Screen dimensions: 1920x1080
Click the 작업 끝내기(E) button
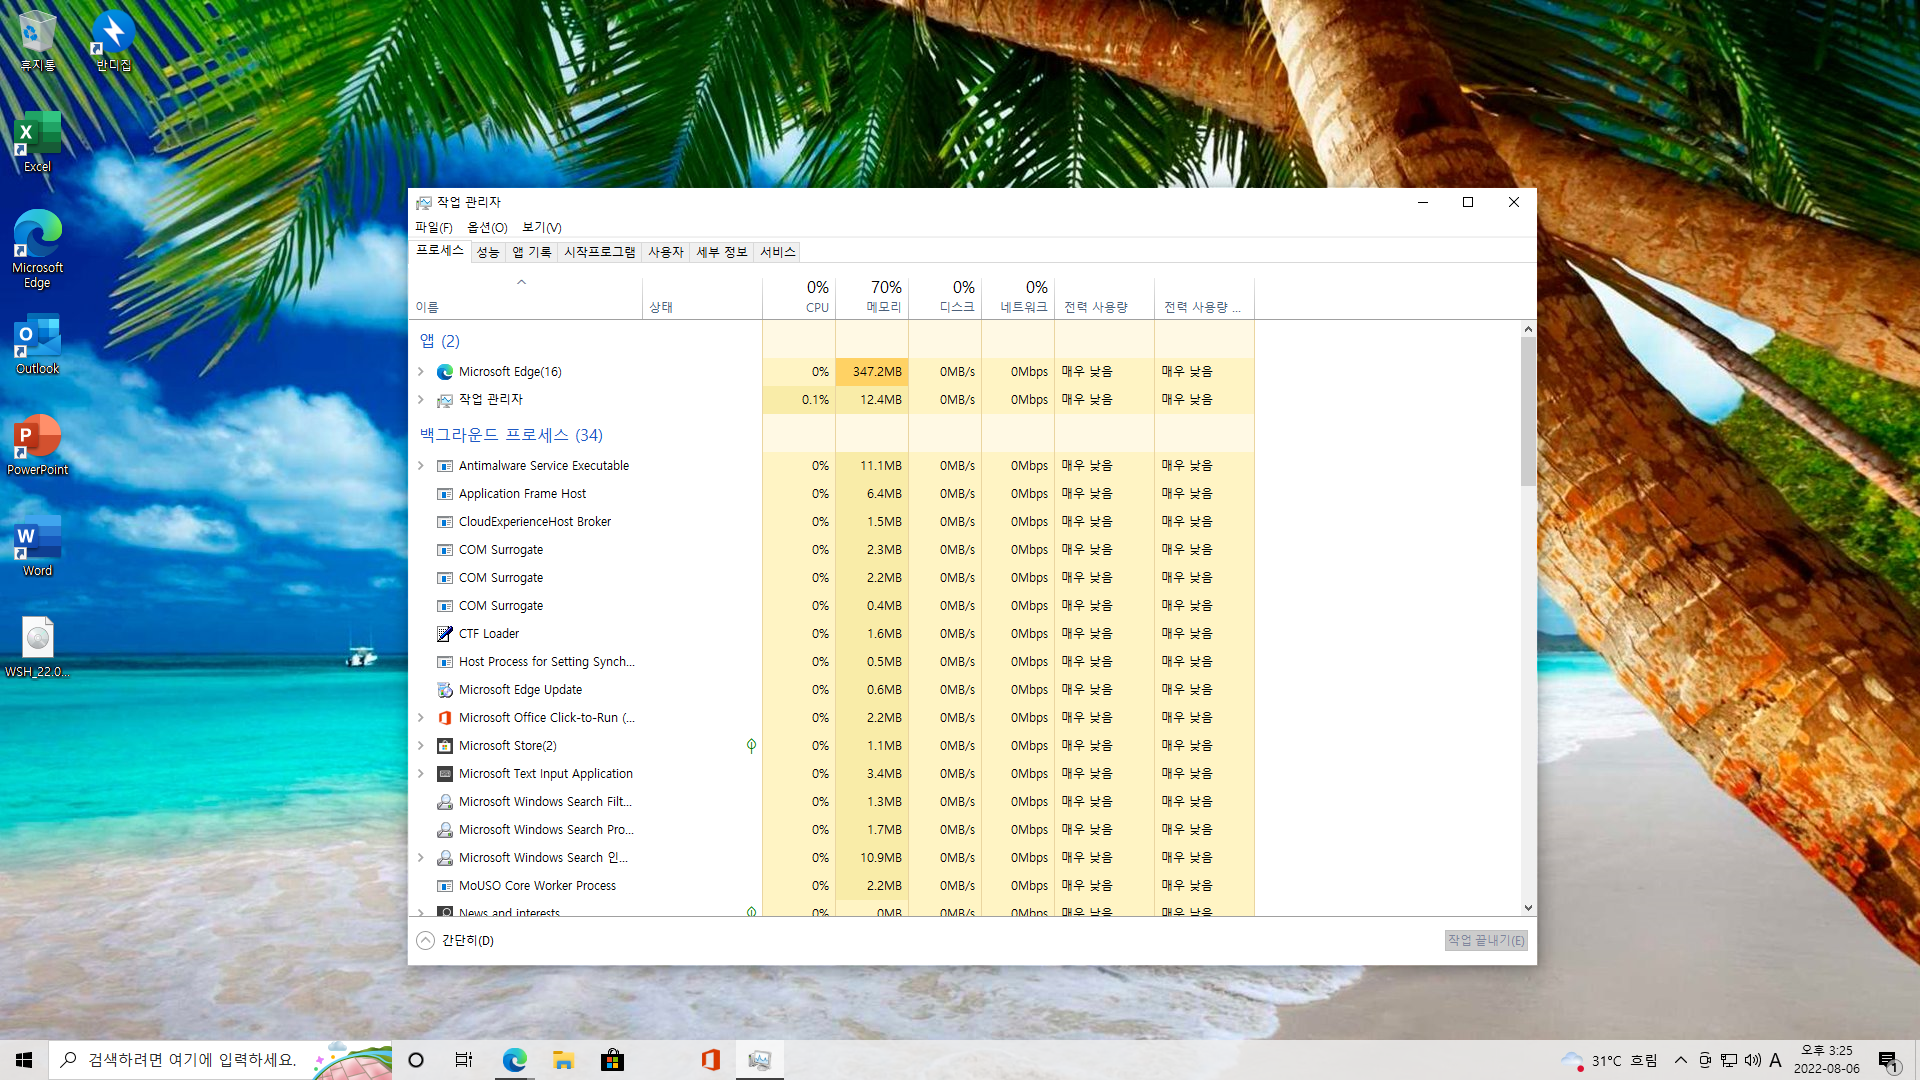(x=1486, y=940)
